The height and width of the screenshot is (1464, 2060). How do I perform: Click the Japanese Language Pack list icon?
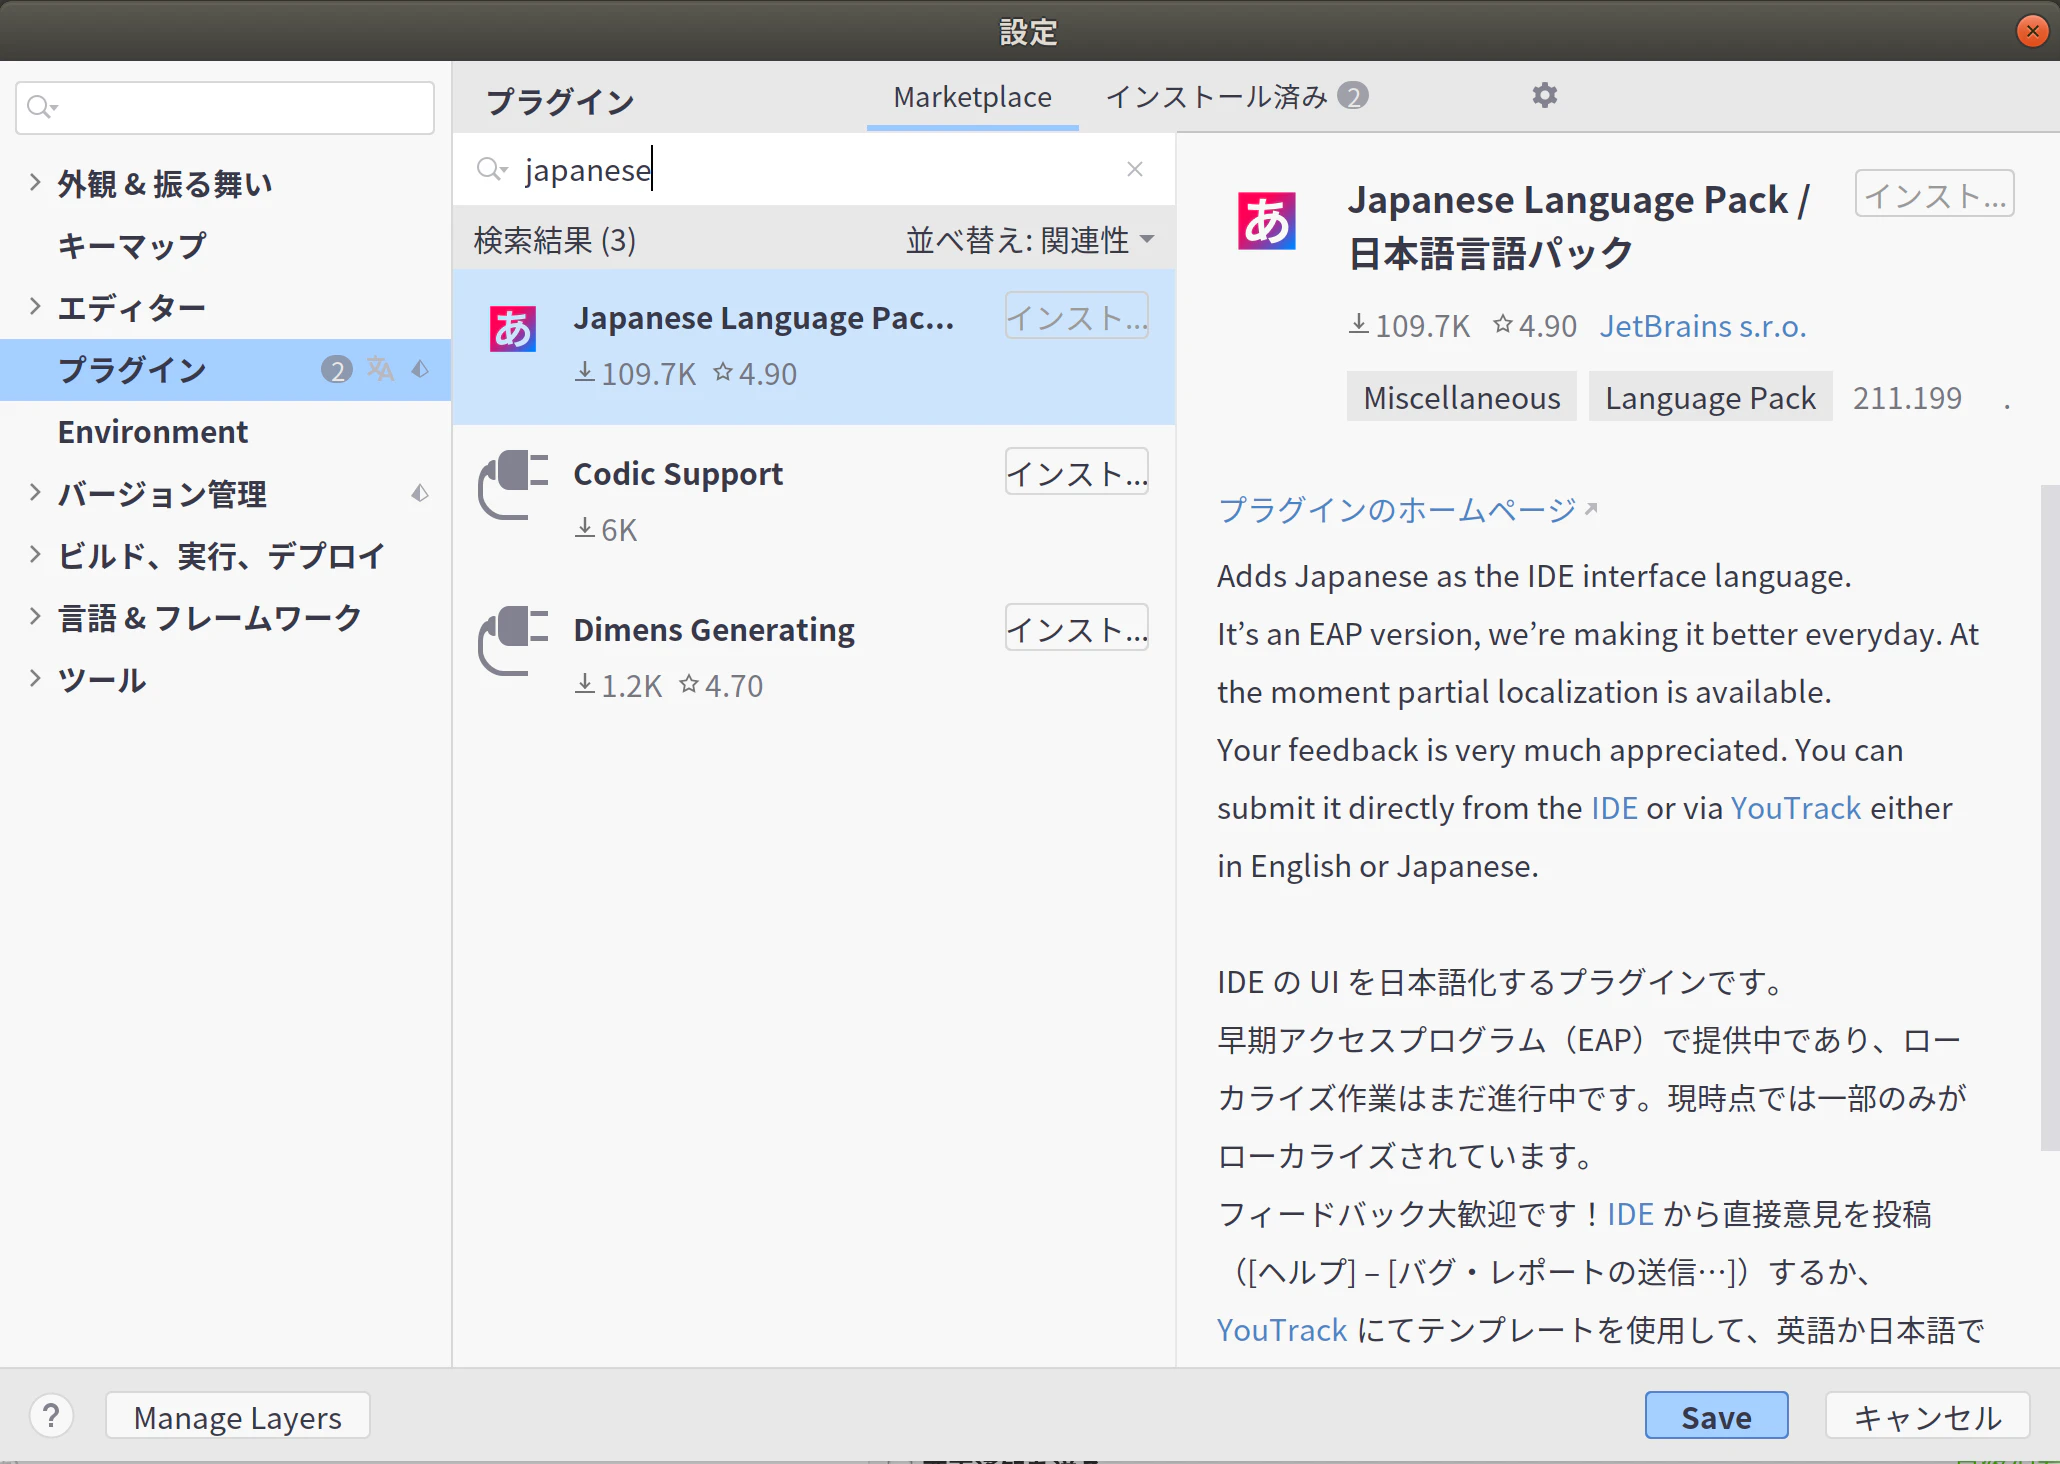[x=513, y=329]
